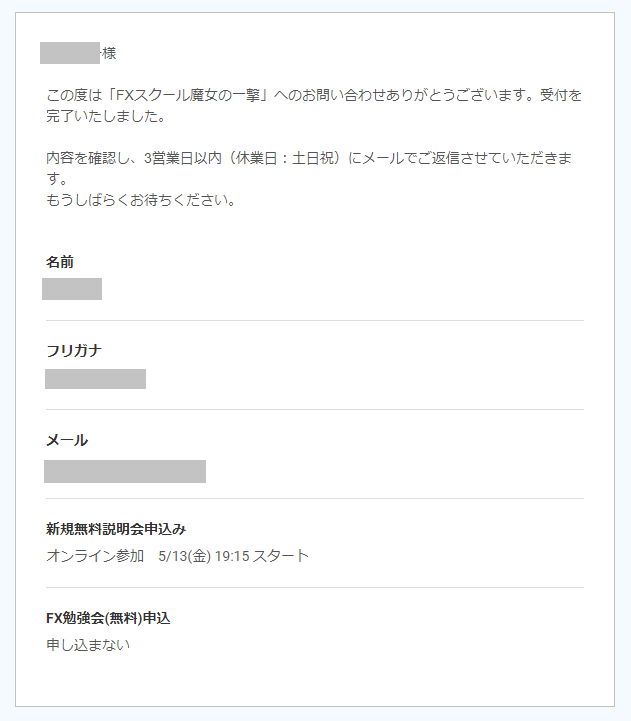
Task: Click the greeting line mentioning FXスクール魔女の一撃
Action: coord(314,95)
